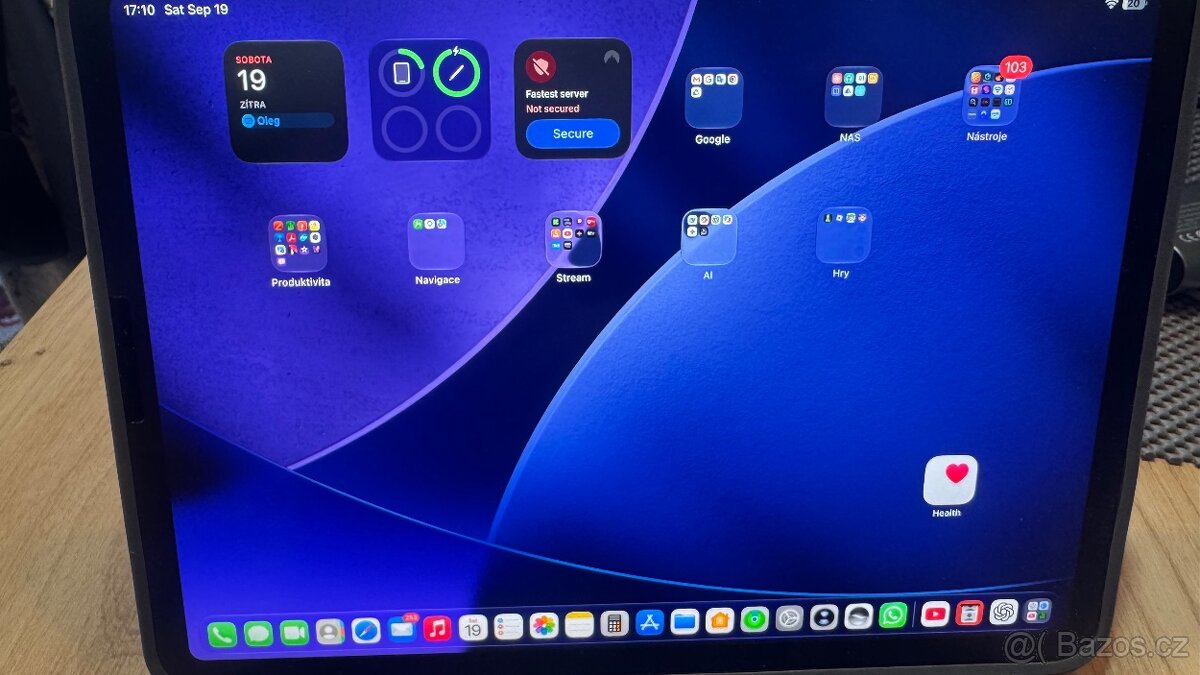The width and height of the screenshot is (1200, 675).
Task: Open the Sobota 19 calendar widget
Action: point(285,101)
